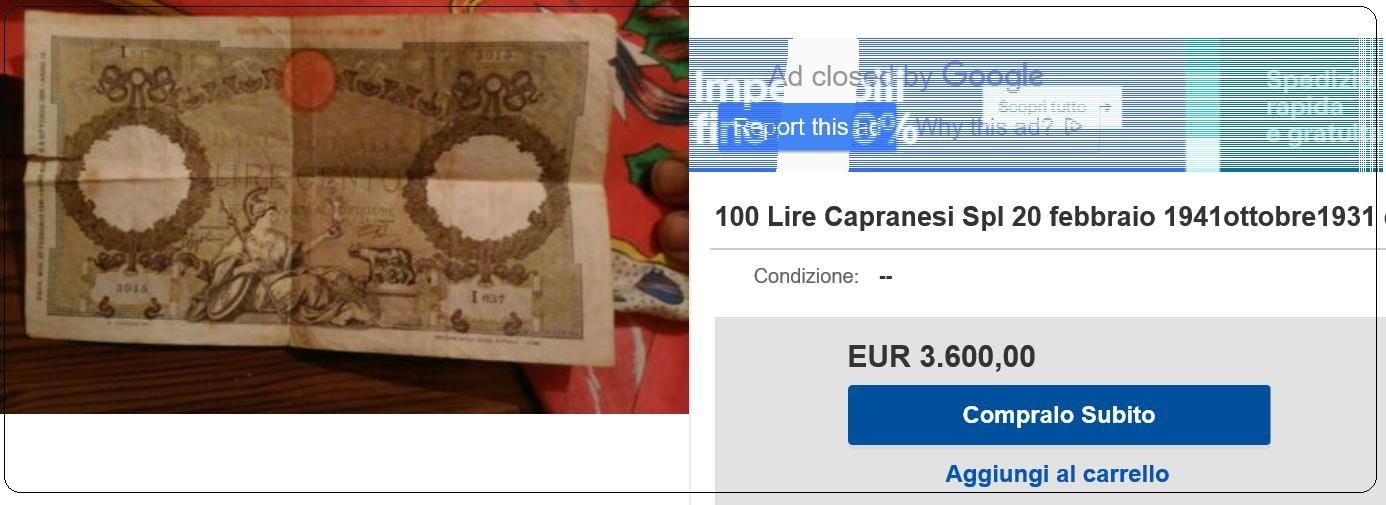This screenshot has width=1386, height=505.
Task: Click the AdChoices triangle icon
Action: coord(1074,127)
